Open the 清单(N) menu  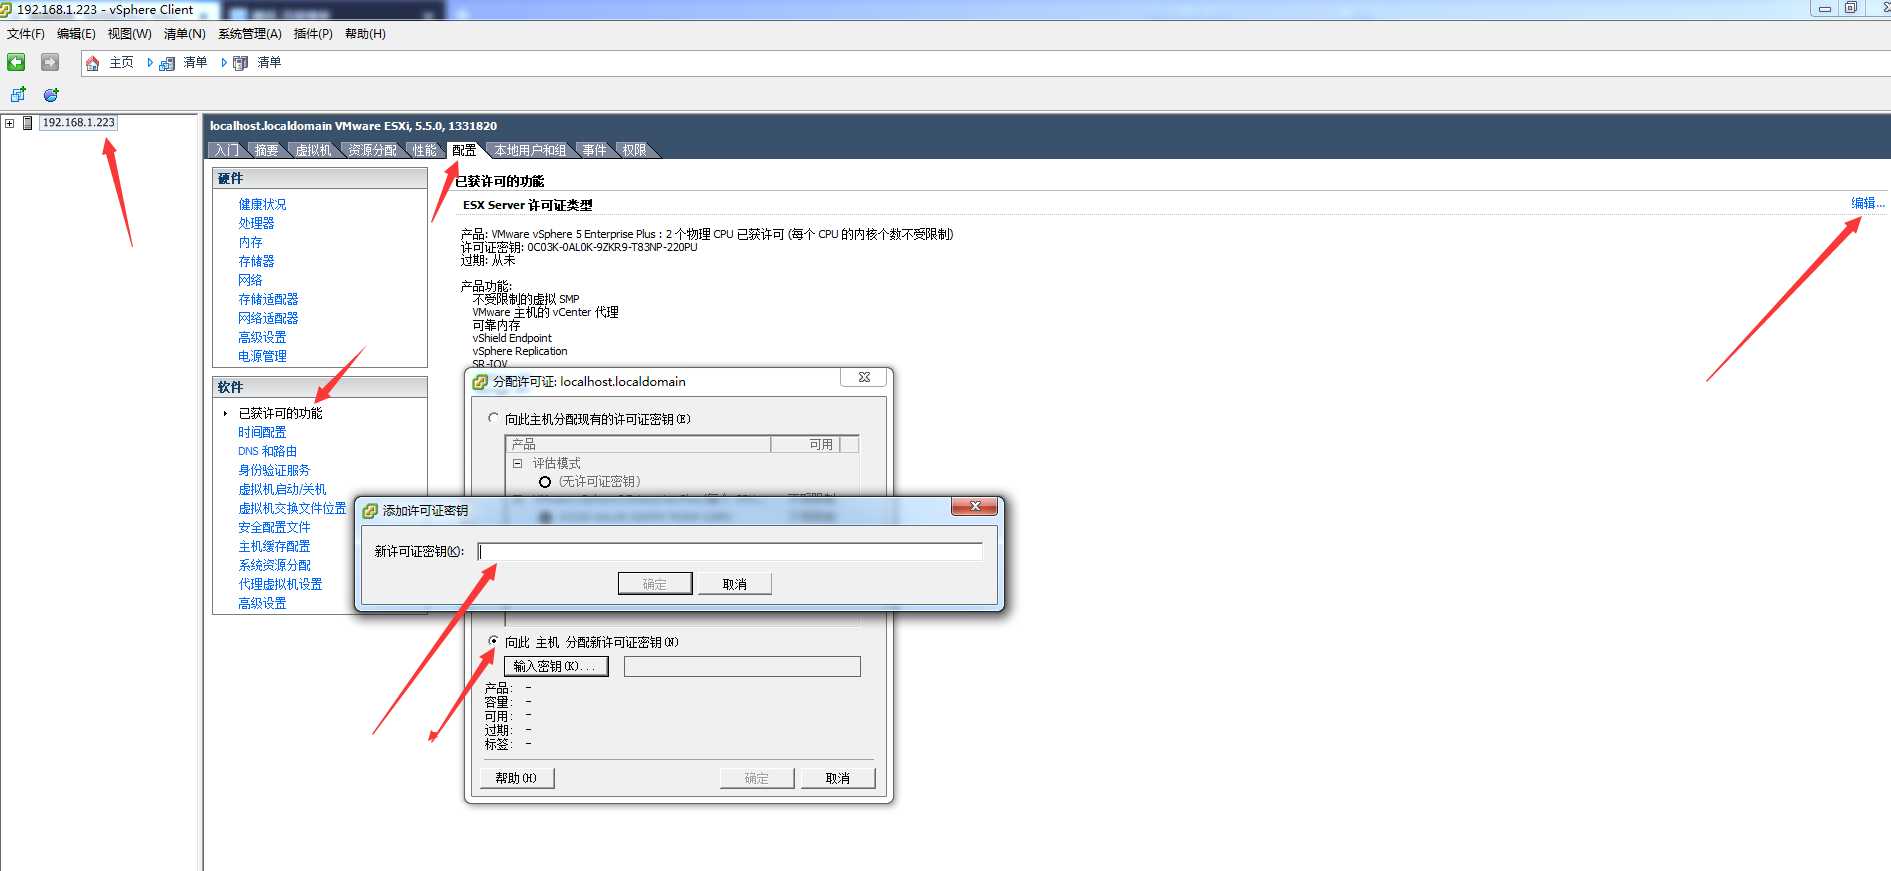(185, 34)
